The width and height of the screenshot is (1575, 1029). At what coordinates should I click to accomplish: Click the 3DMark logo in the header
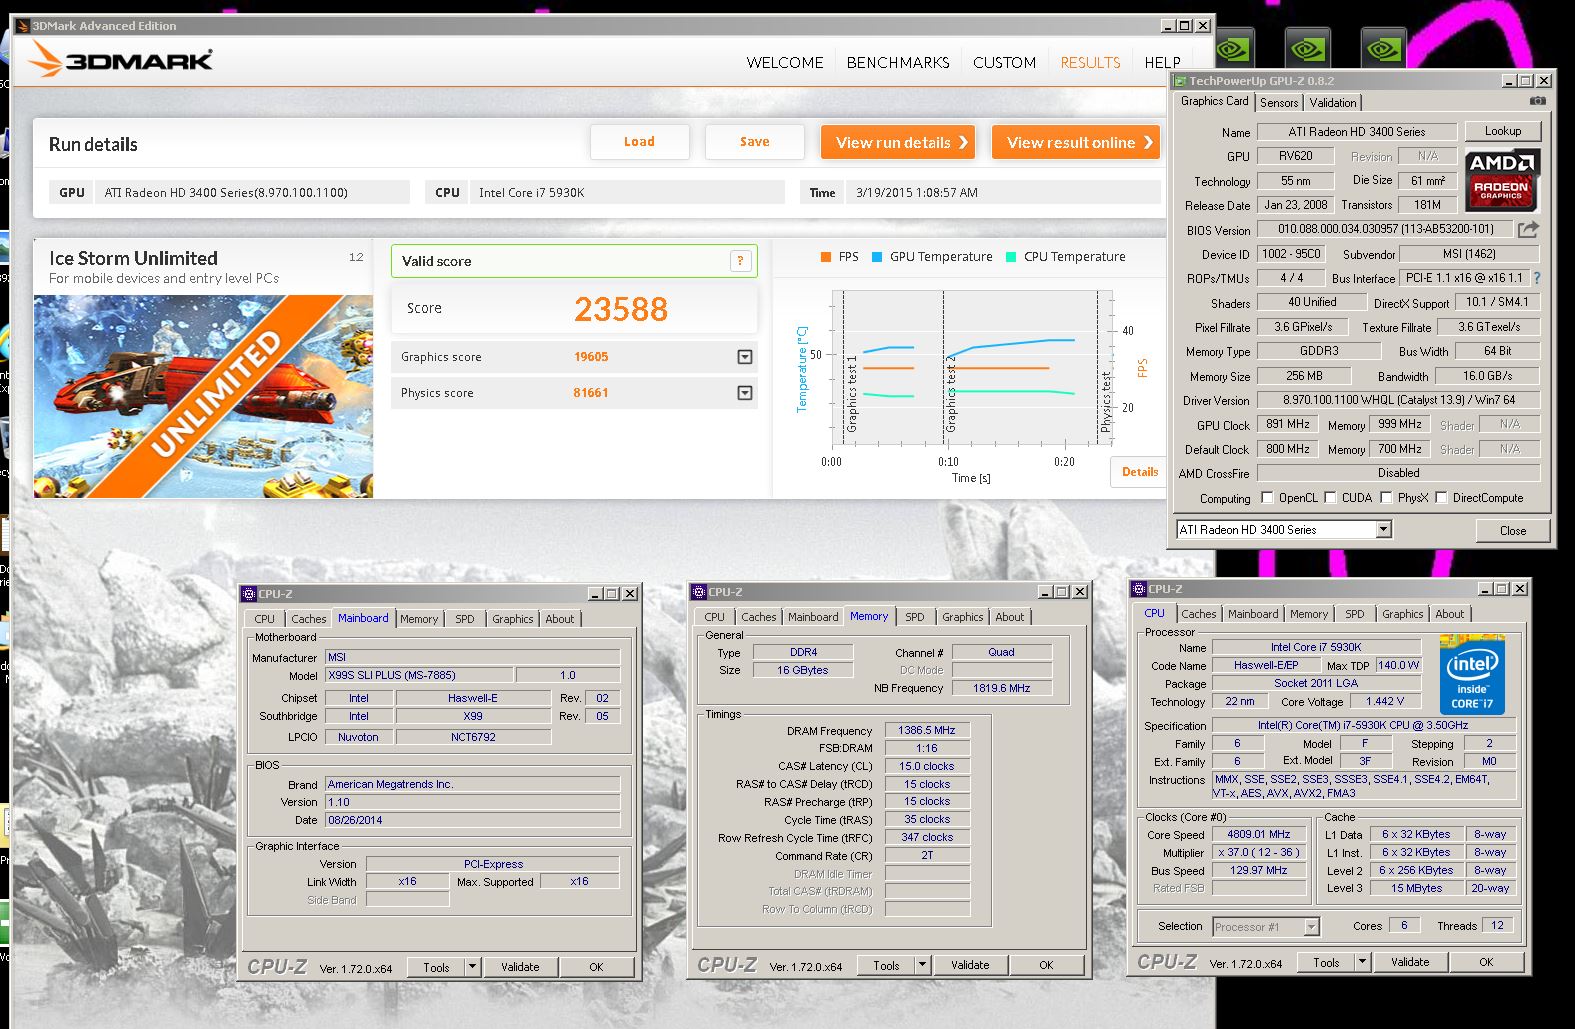click(x=122, y=60)
